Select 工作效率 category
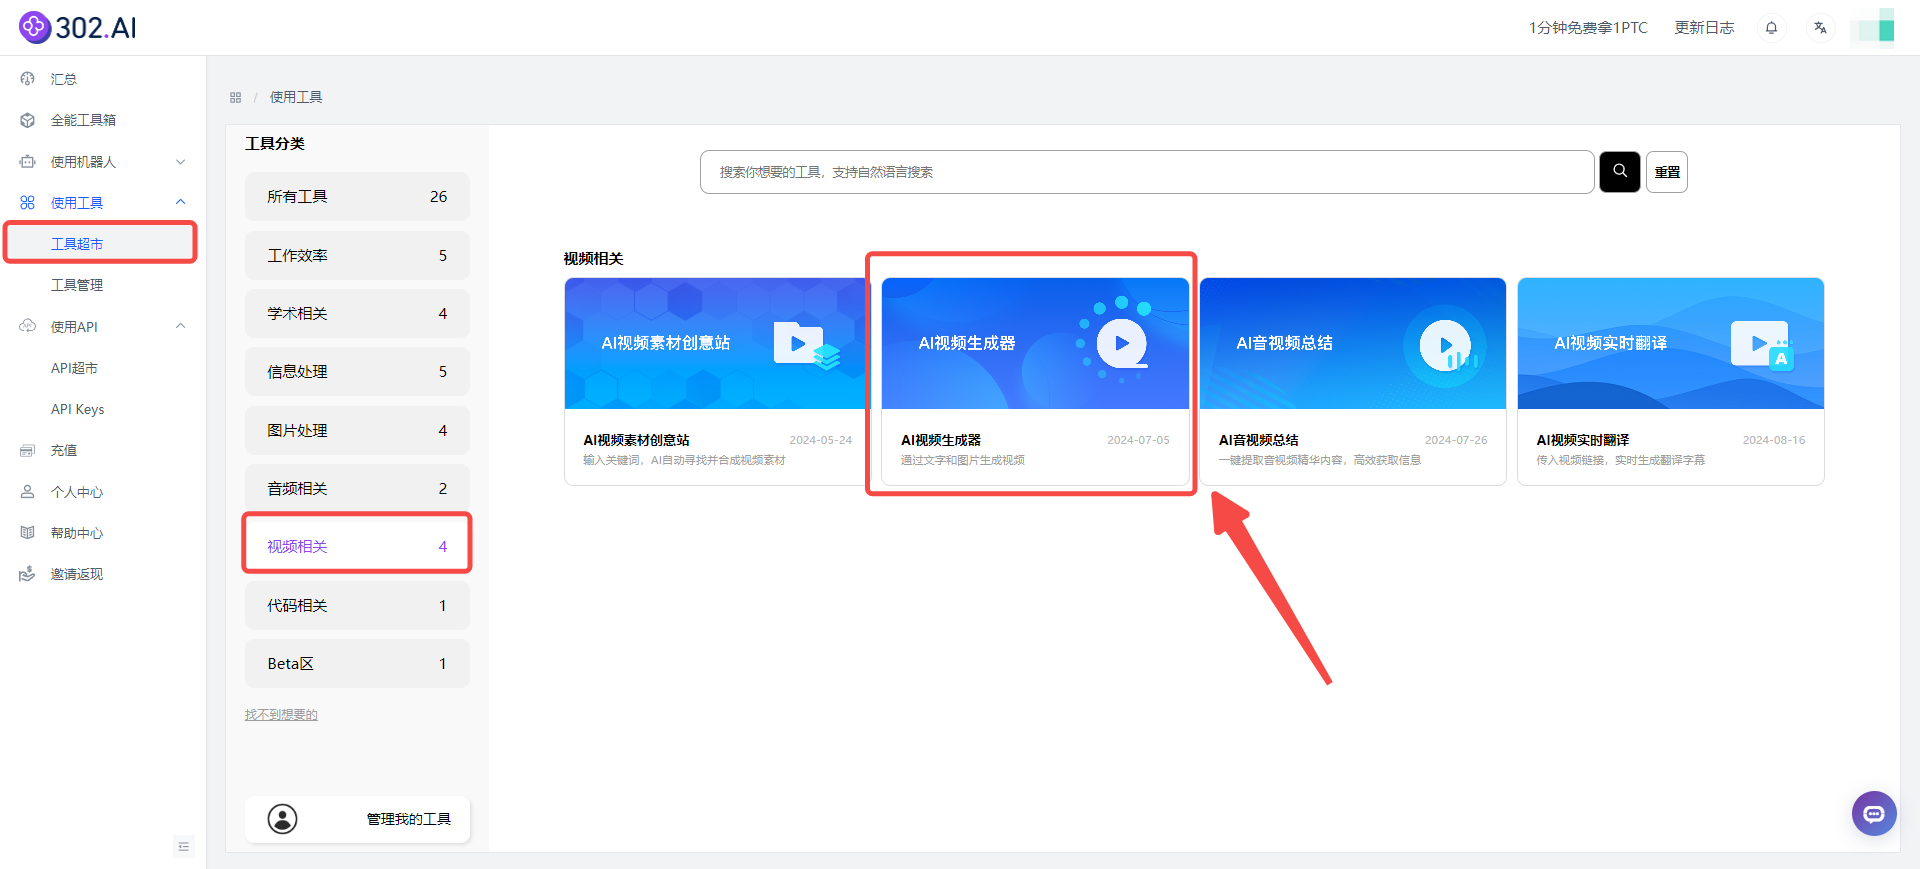This screenshot has height=869, width=1920. pyautogui.click(x=357, y=255)
